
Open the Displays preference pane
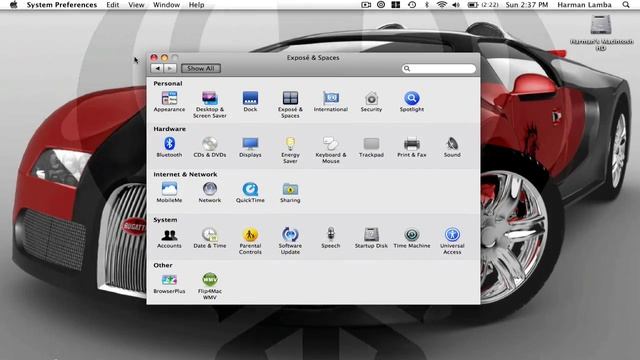(x=250, y=147)
